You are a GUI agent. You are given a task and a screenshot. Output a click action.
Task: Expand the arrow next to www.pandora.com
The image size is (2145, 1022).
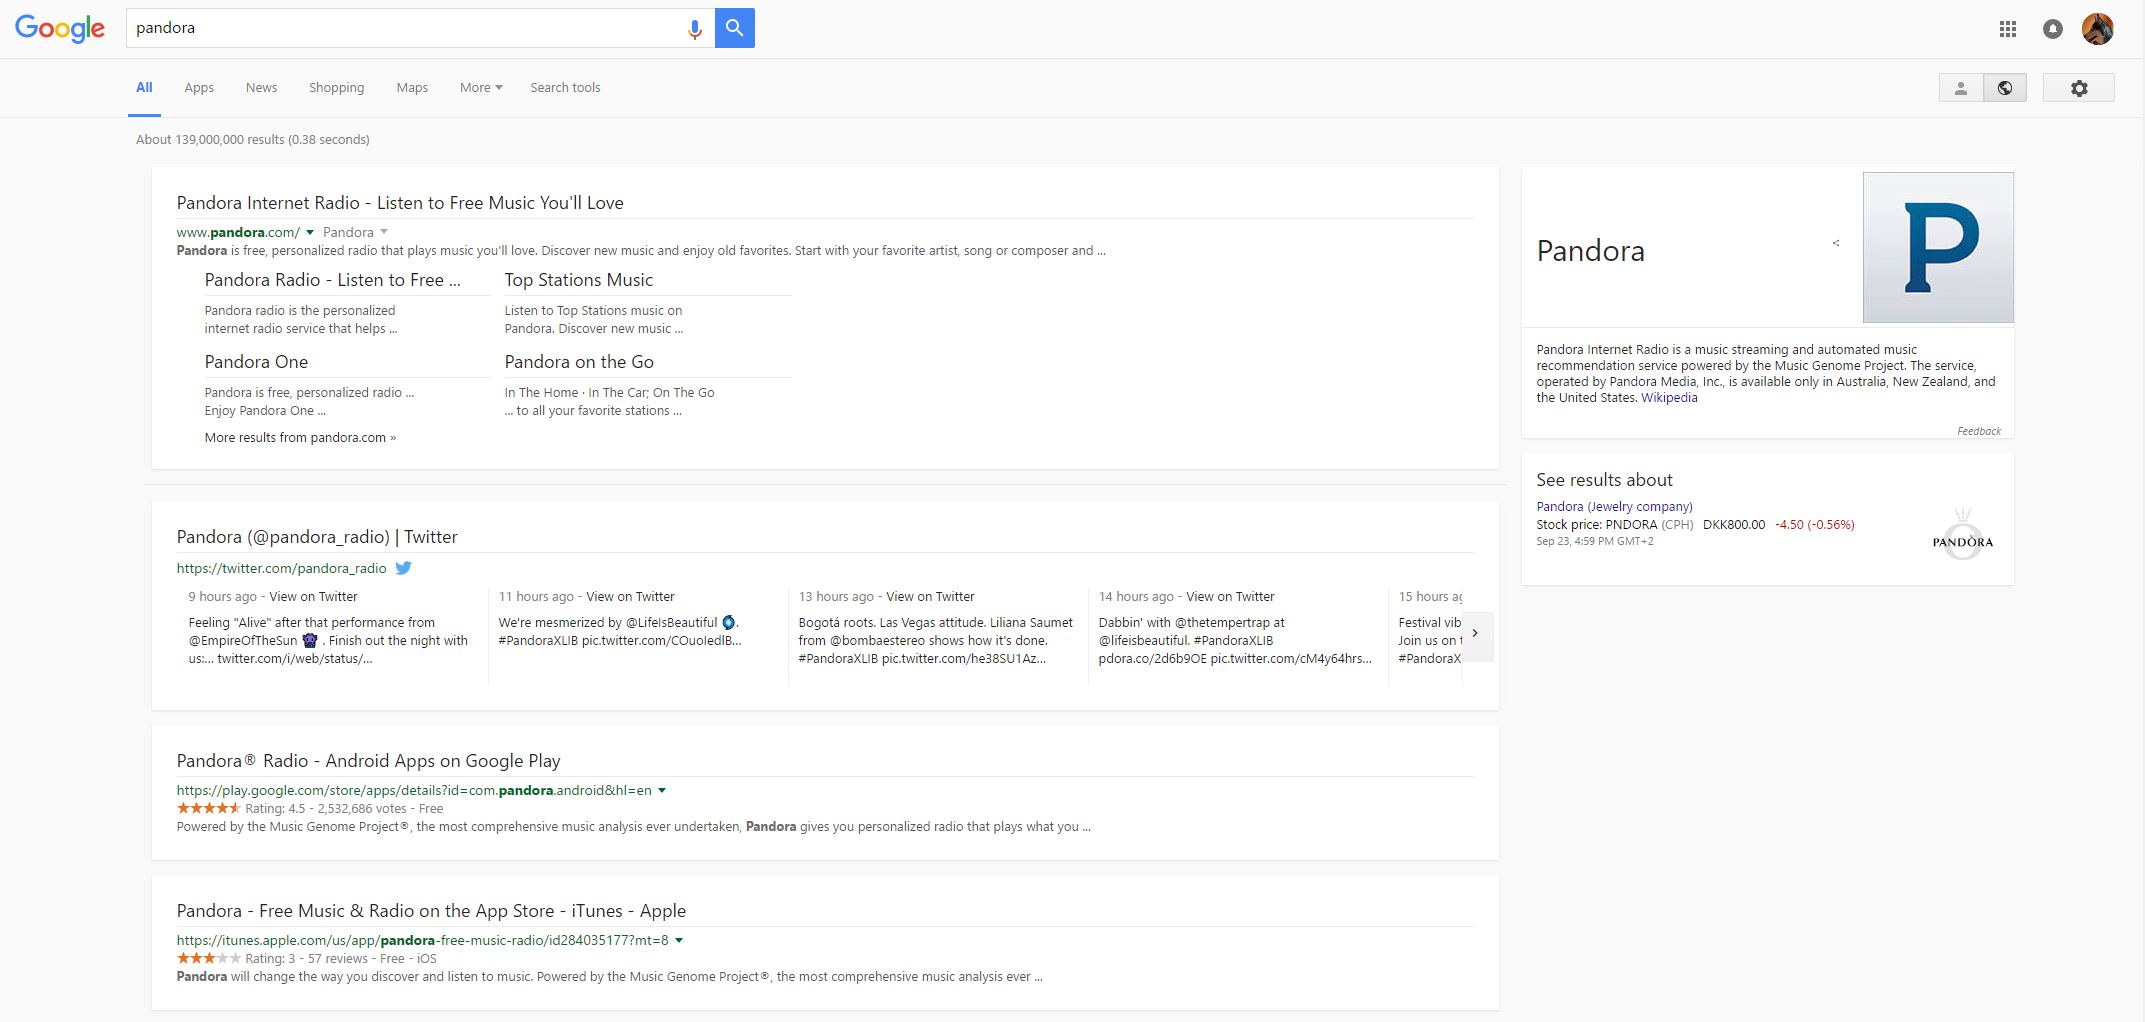click(x=310, y=232)
